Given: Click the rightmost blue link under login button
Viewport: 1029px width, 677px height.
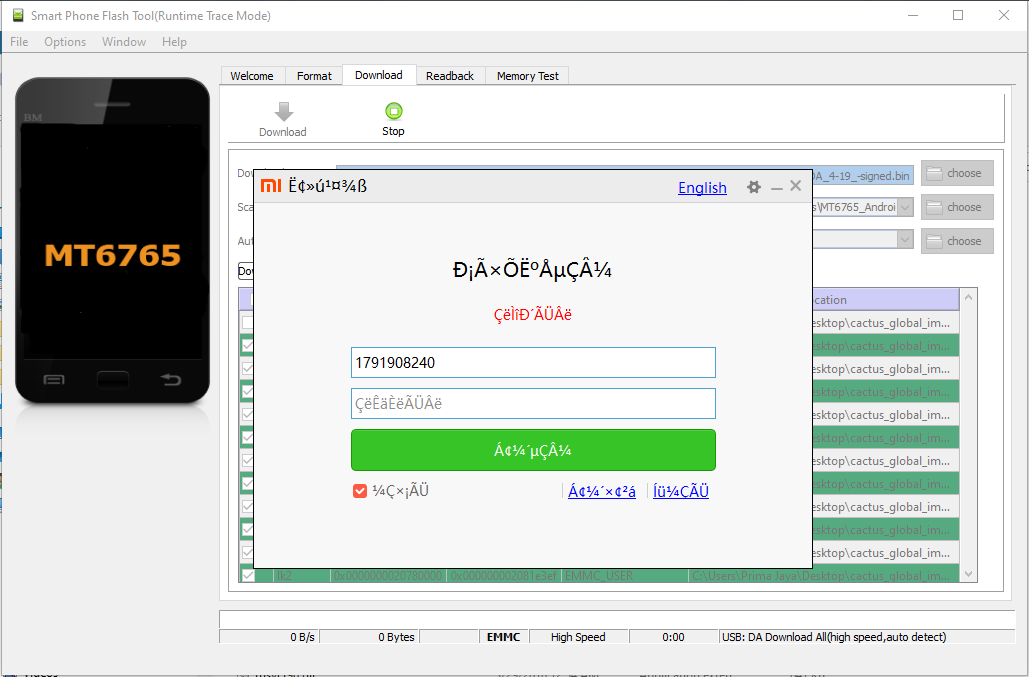Looking at the screenshot, I should tap(681, 491).
